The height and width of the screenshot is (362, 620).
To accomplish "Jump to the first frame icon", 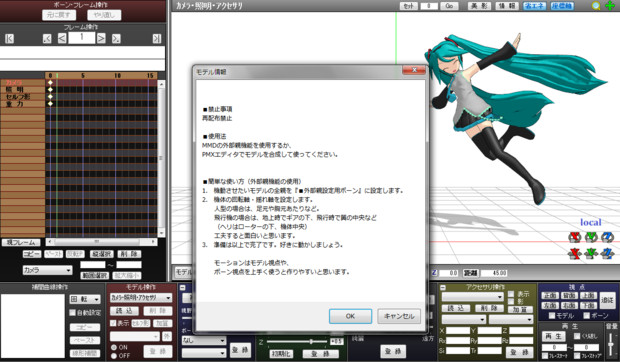I will click(9, 38).
